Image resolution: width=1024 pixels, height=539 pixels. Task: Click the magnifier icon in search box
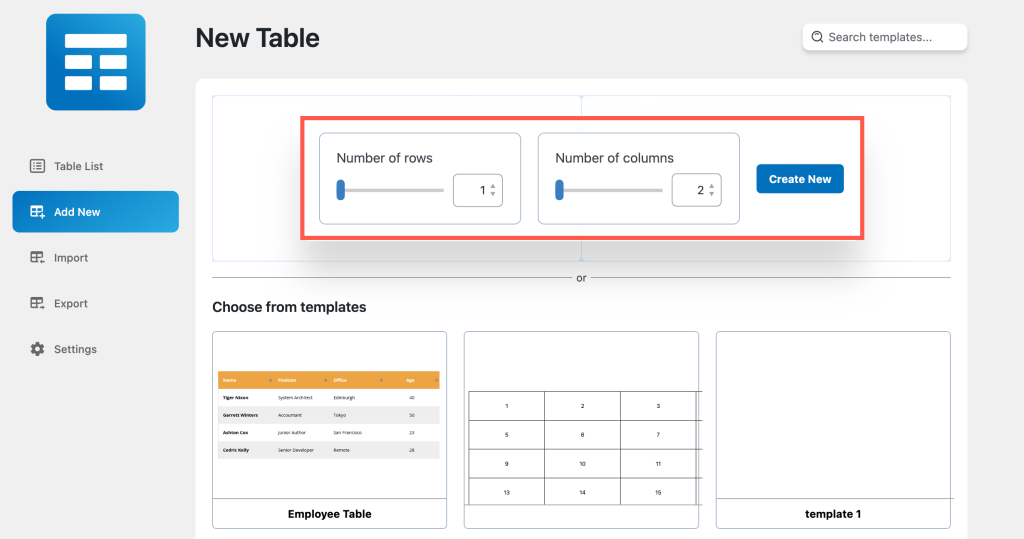(817, 37)
